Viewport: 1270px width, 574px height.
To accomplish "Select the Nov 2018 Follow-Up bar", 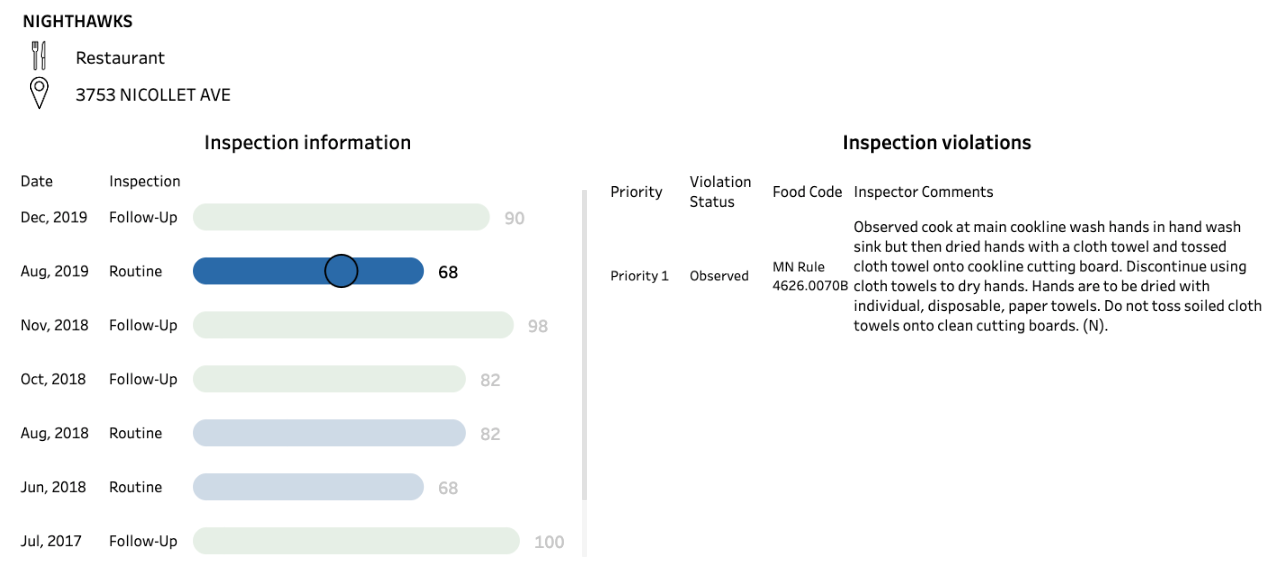I will click(x=352, y=325).
